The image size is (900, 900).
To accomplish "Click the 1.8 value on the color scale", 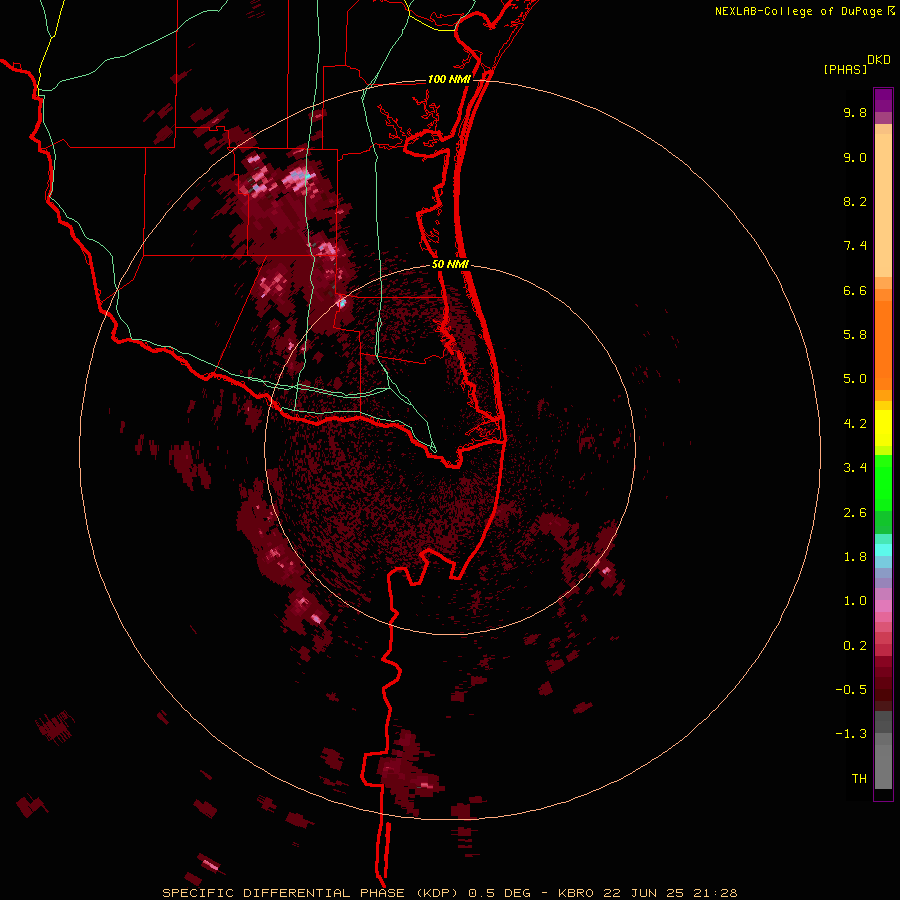I will click(x=855, y=557).
